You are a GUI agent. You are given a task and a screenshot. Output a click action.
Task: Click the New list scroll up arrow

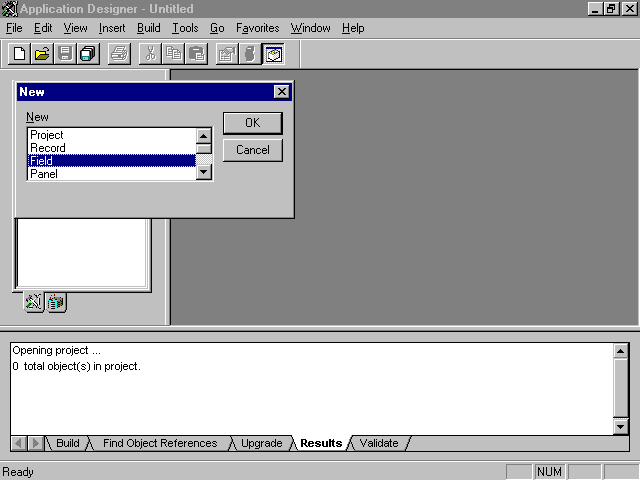(203, 136)
